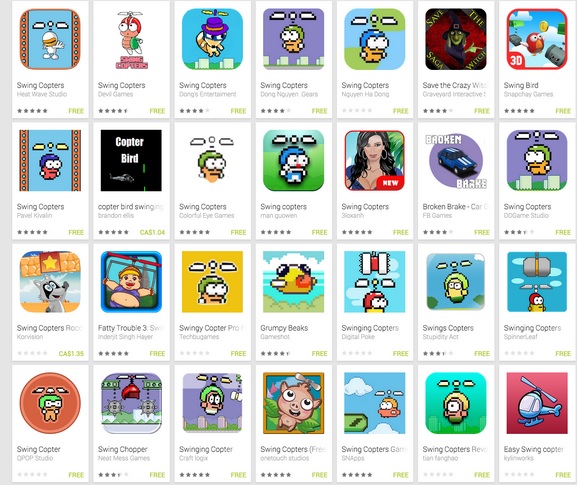
Task: Open the Swing Copters pig icon by onetouch studios
Action: (293, 403)
